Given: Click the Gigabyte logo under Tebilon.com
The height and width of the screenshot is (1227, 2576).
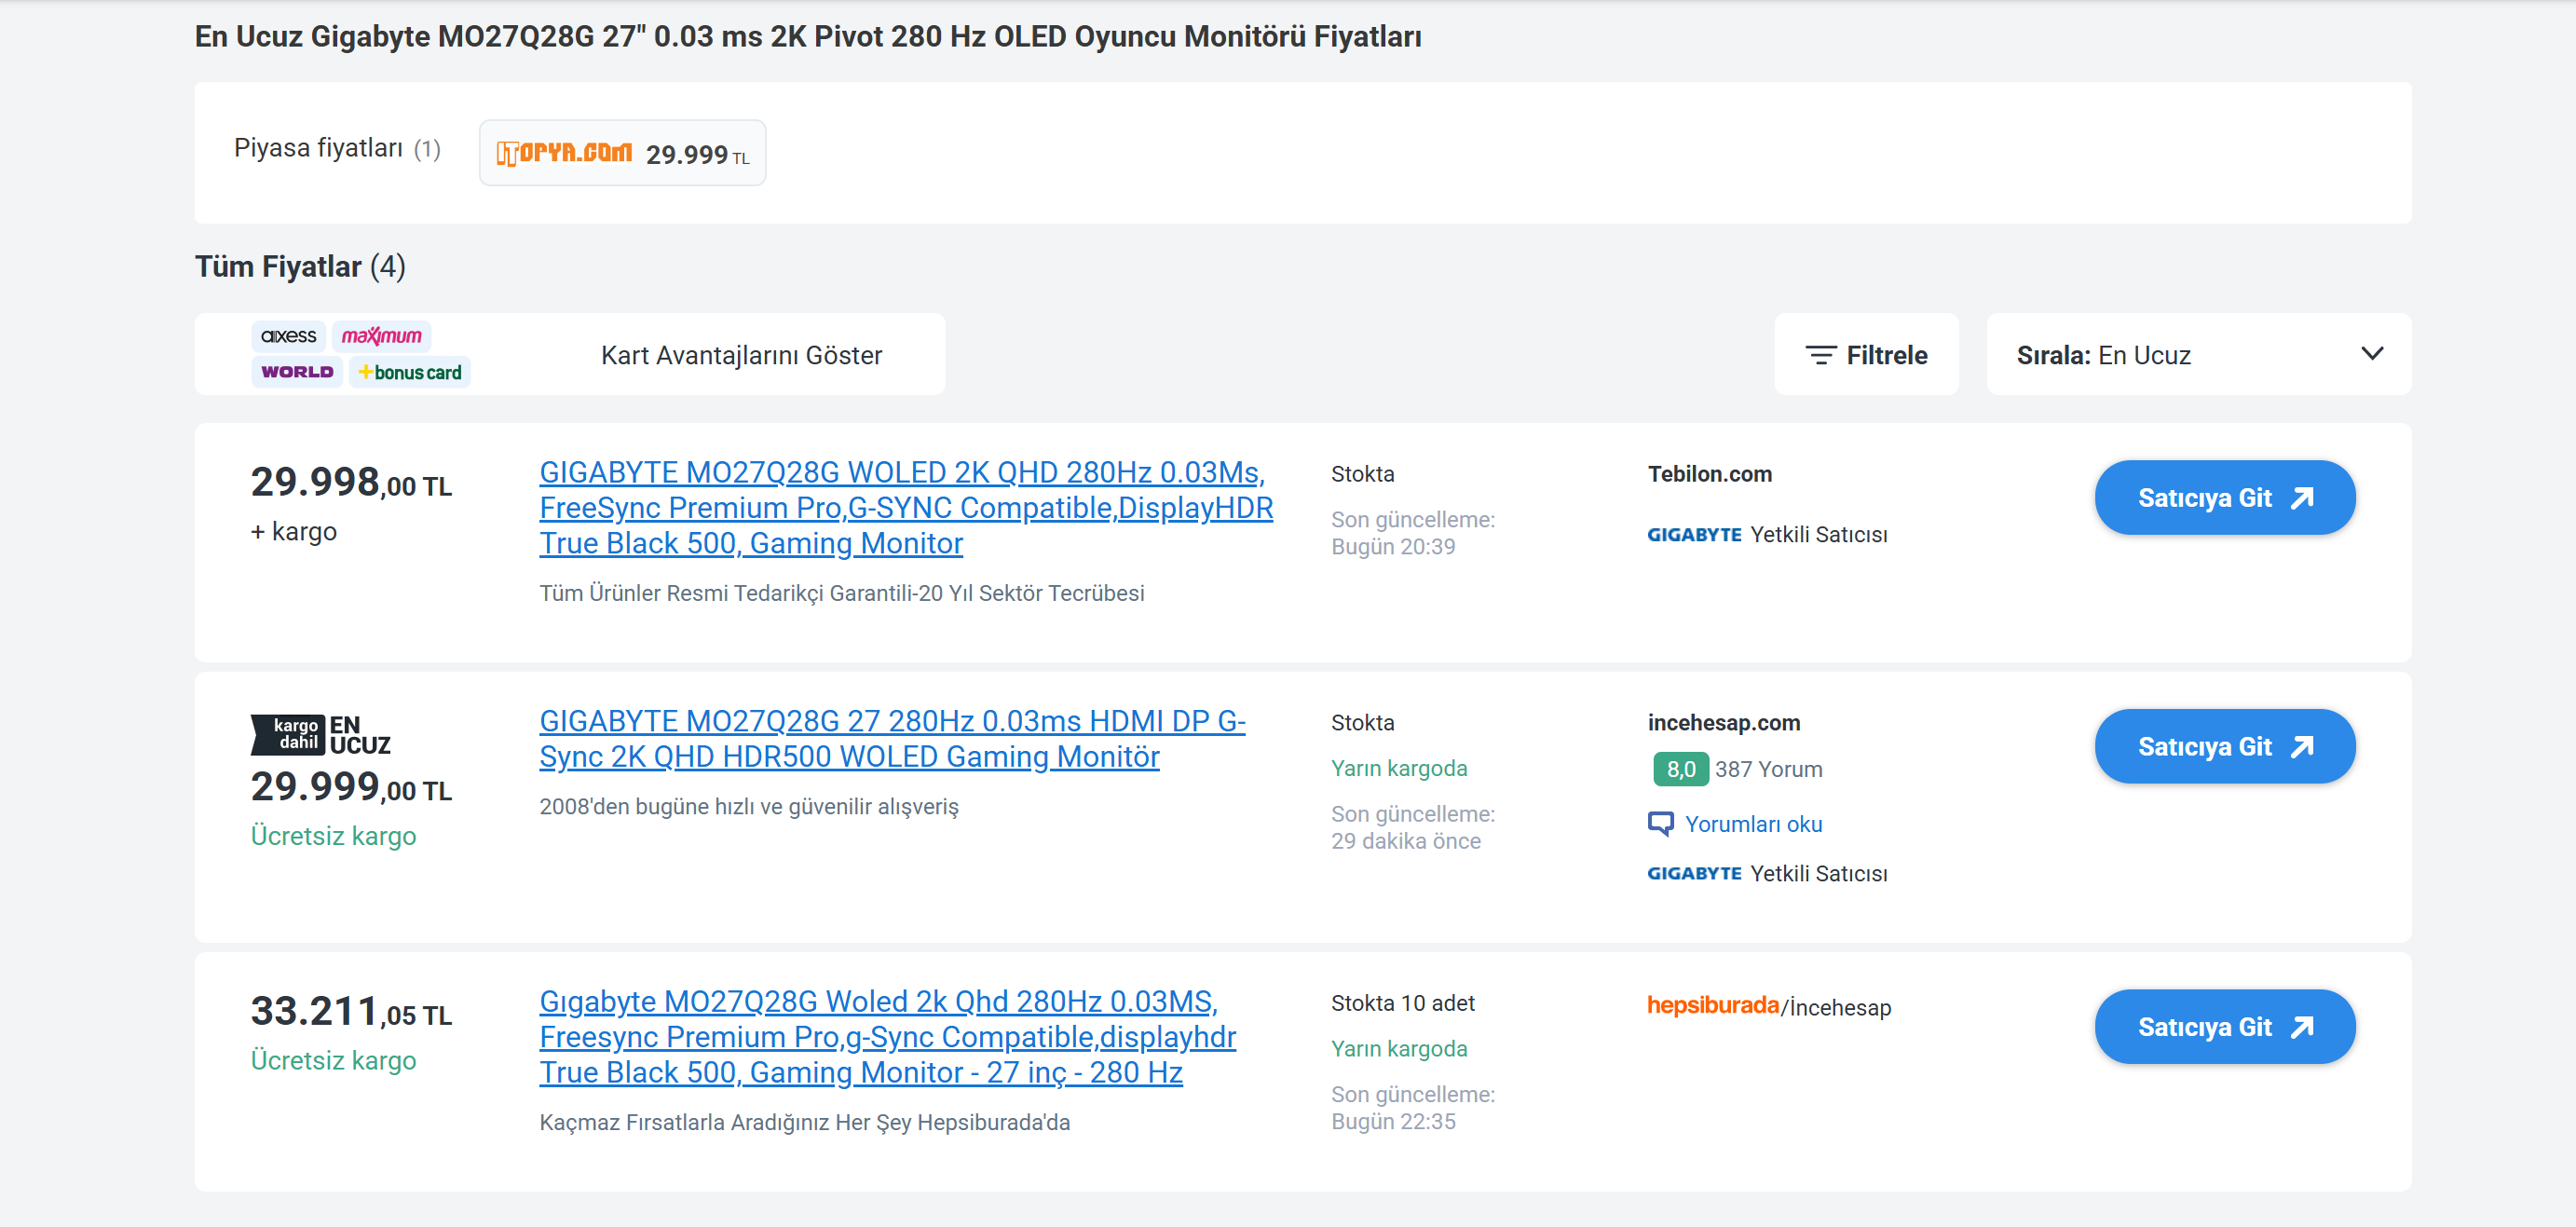Looking at the screenshot, I should 1694,535.
